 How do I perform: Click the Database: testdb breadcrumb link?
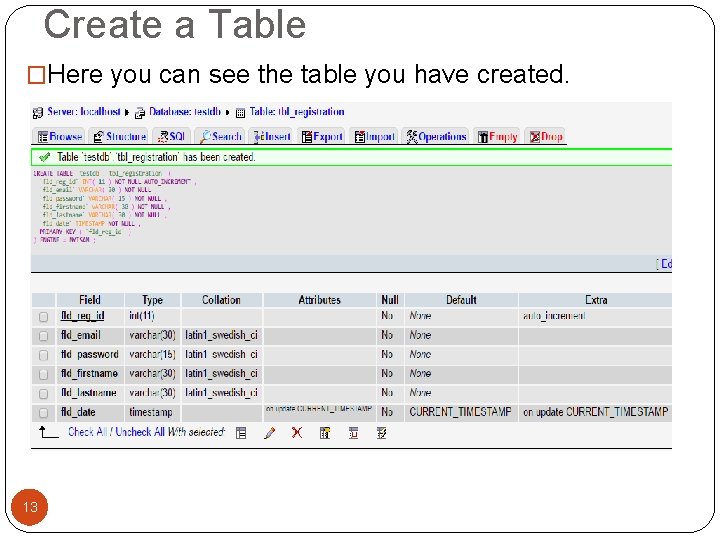185,112
